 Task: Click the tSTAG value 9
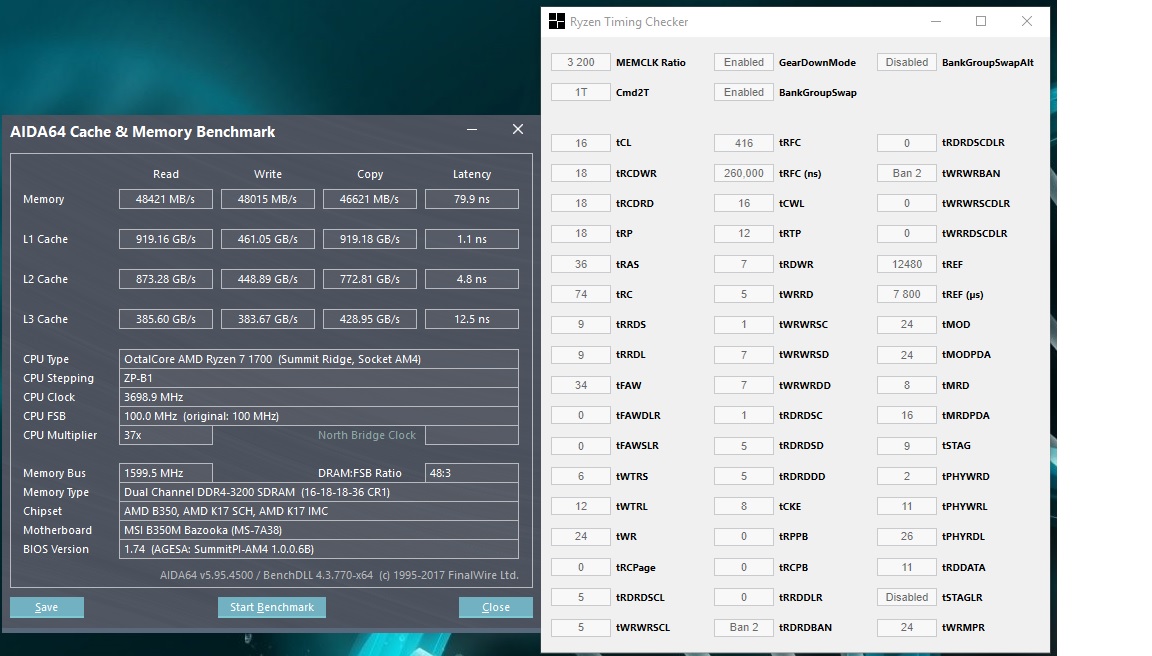click(x=907, y=446)
